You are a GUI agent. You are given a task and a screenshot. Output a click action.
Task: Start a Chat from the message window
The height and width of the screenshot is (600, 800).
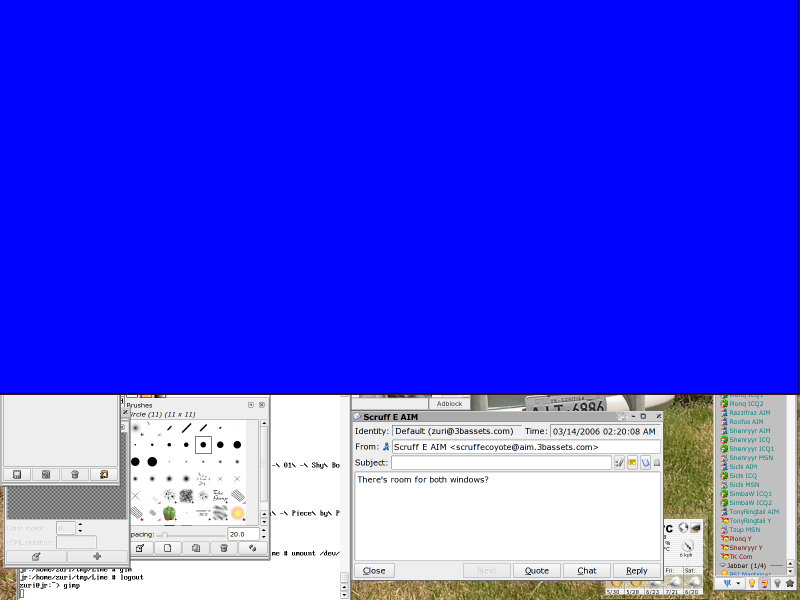click(587, 570)
